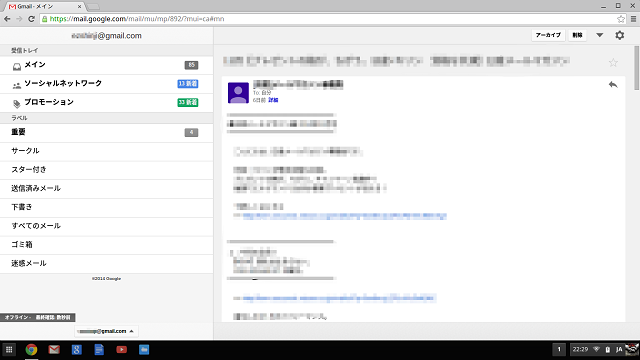
Task: Click the battery status icon
Action: pyautogui.click(x=608, y=349)
